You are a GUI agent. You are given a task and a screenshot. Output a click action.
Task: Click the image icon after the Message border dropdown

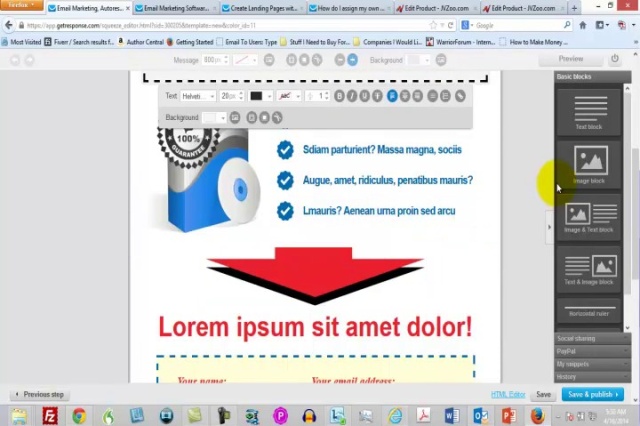(x=269, y=60)
